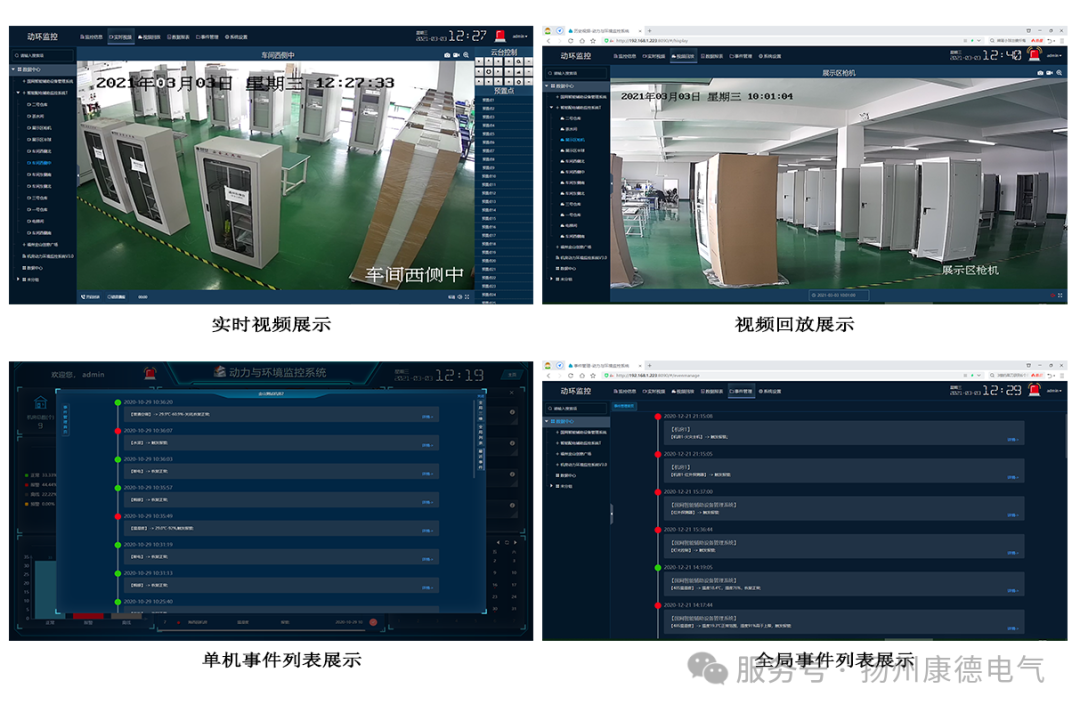Click the alarm siren in the global events screen
Viewport: 1080px width, 713px height.
tap(1034, 390)
